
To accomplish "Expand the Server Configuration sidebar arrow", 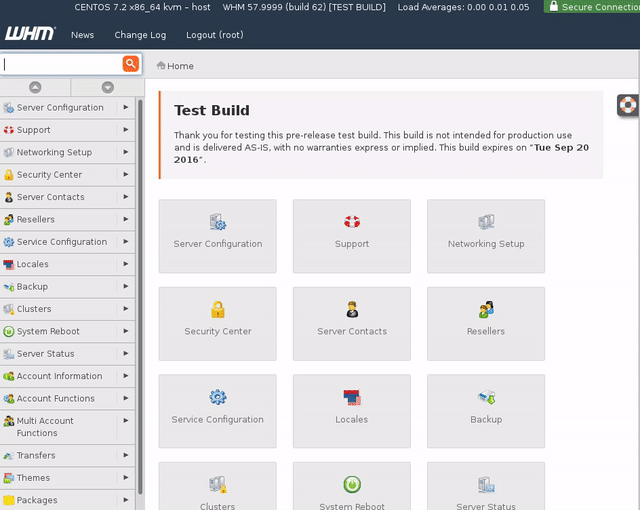I will coord(126,107).
